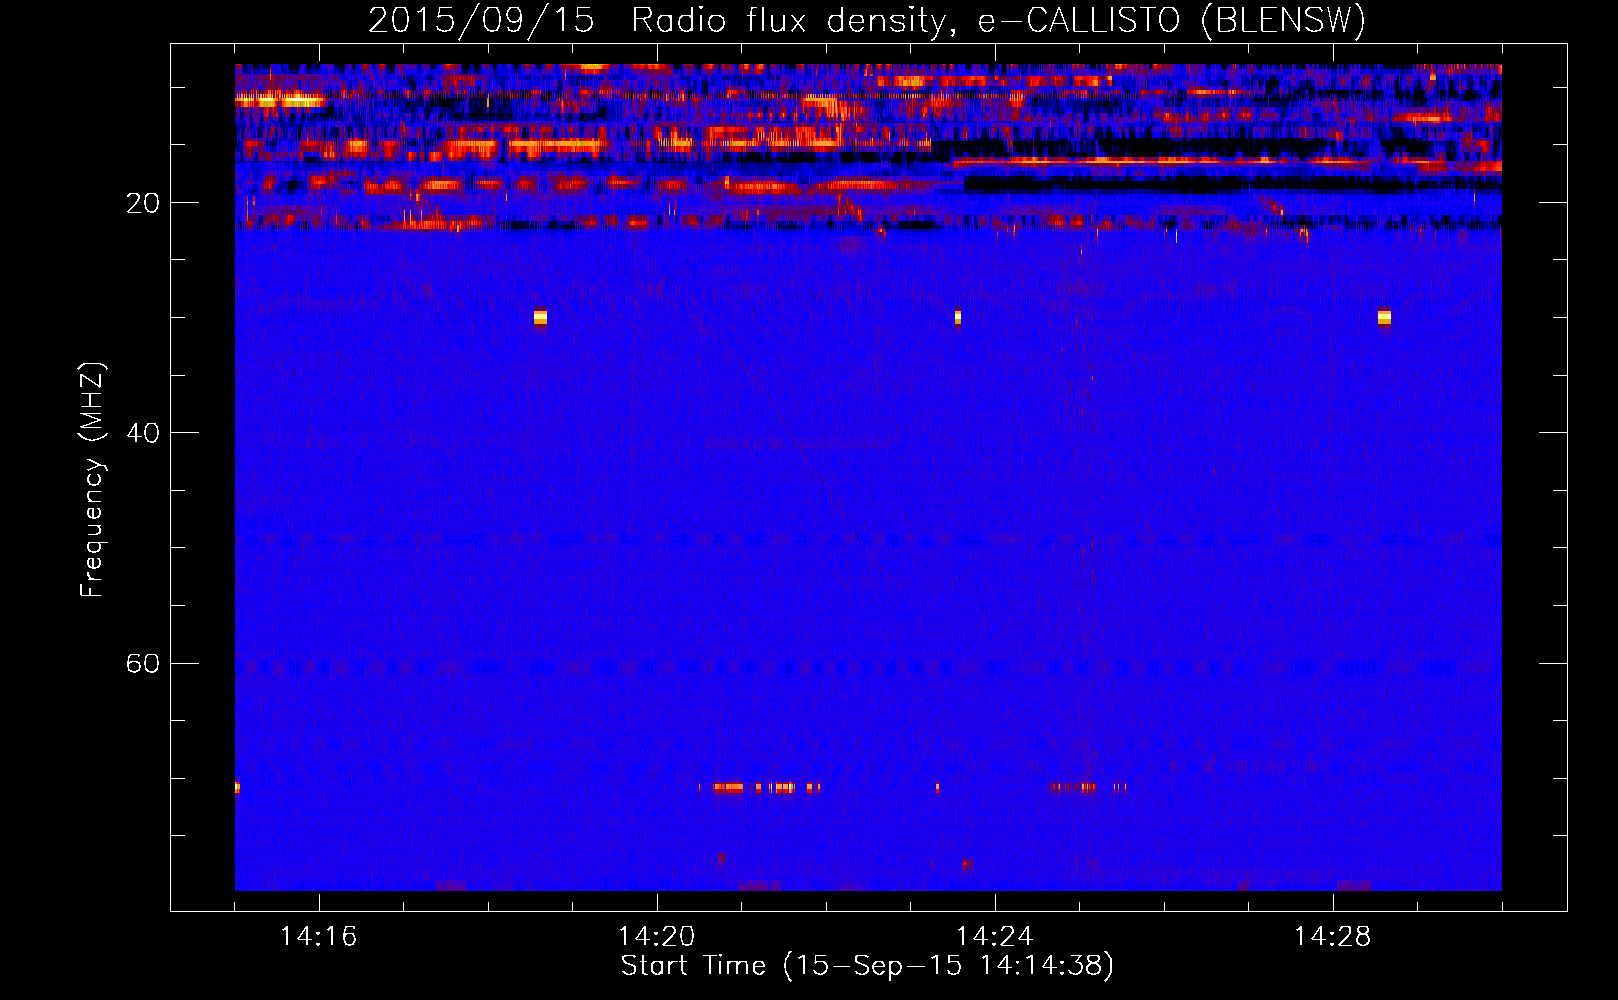
Task: Click the "Start Time (15-Sep-15 14:14:38)" axis label
Action: 867,966
